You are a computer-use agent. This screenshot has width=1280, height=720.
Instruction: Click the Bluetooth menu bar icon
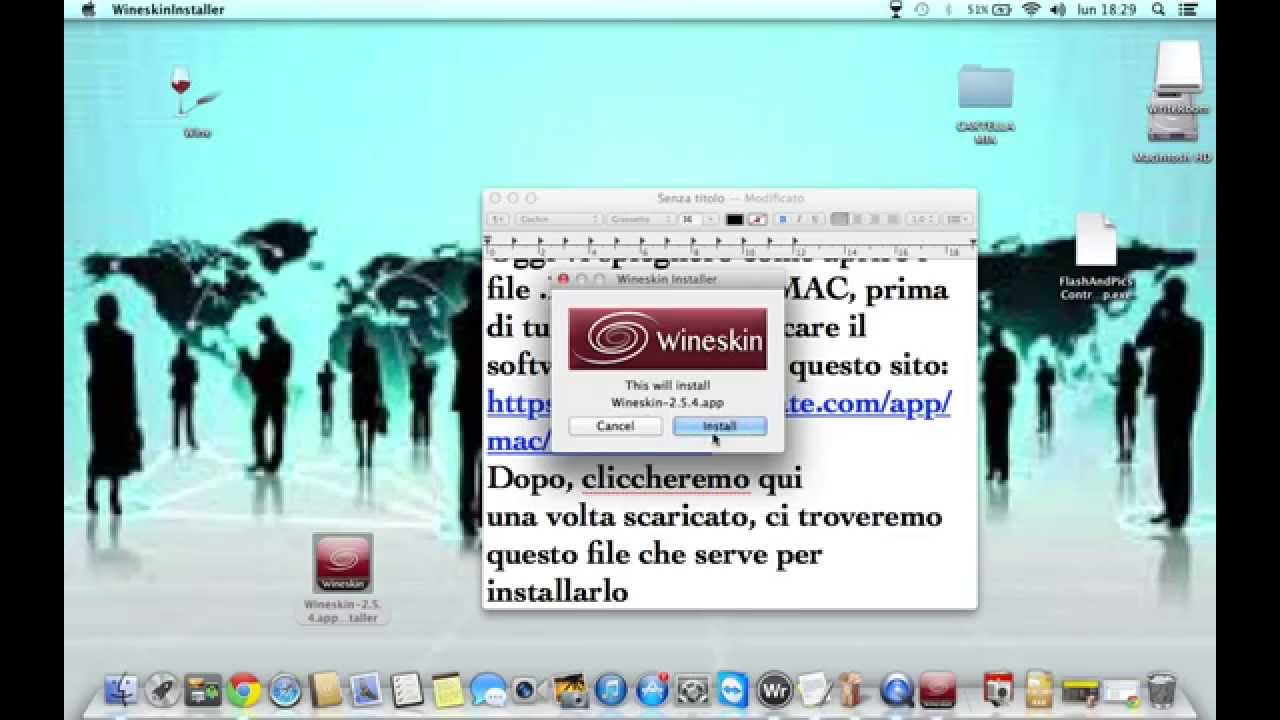click(948, 9)
